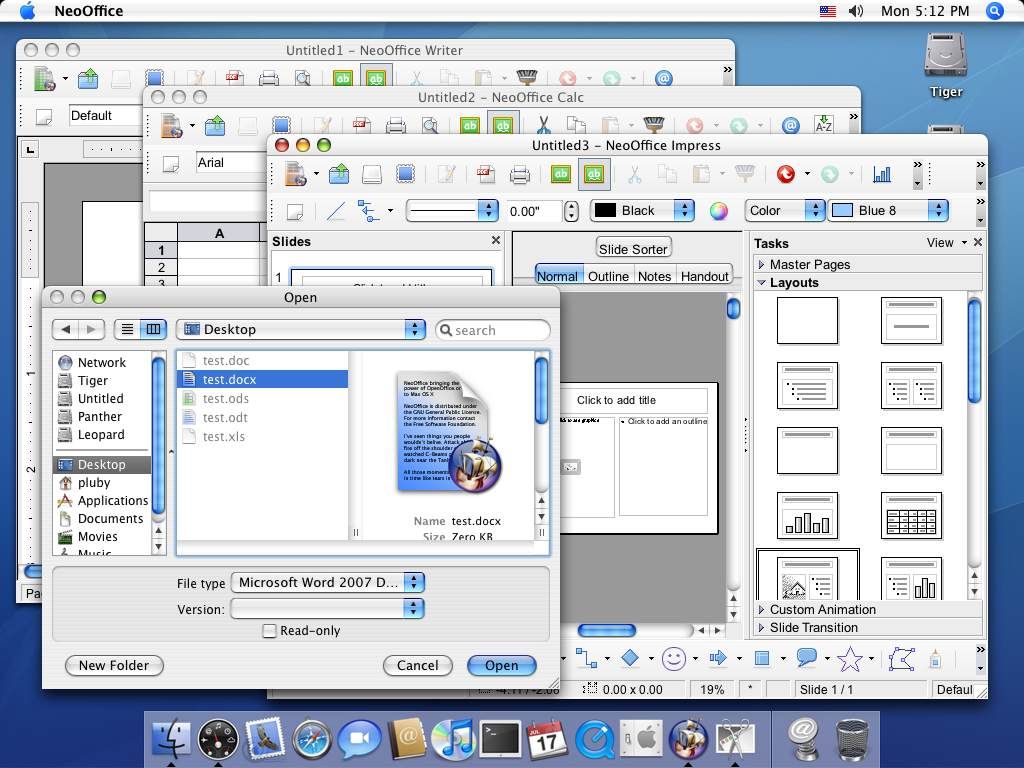Switch file browser to list view
1024x768 pixels.
pyautogui.click(x=127, y=329)
